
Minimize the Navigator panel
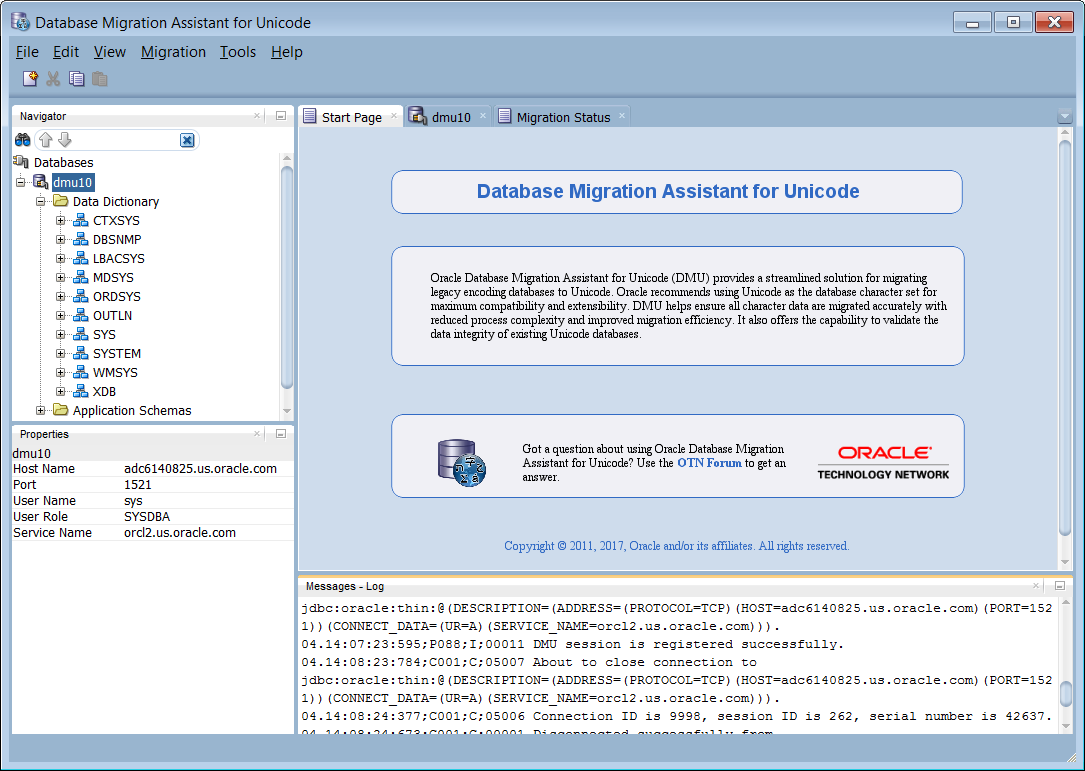(x=280, y=116)
